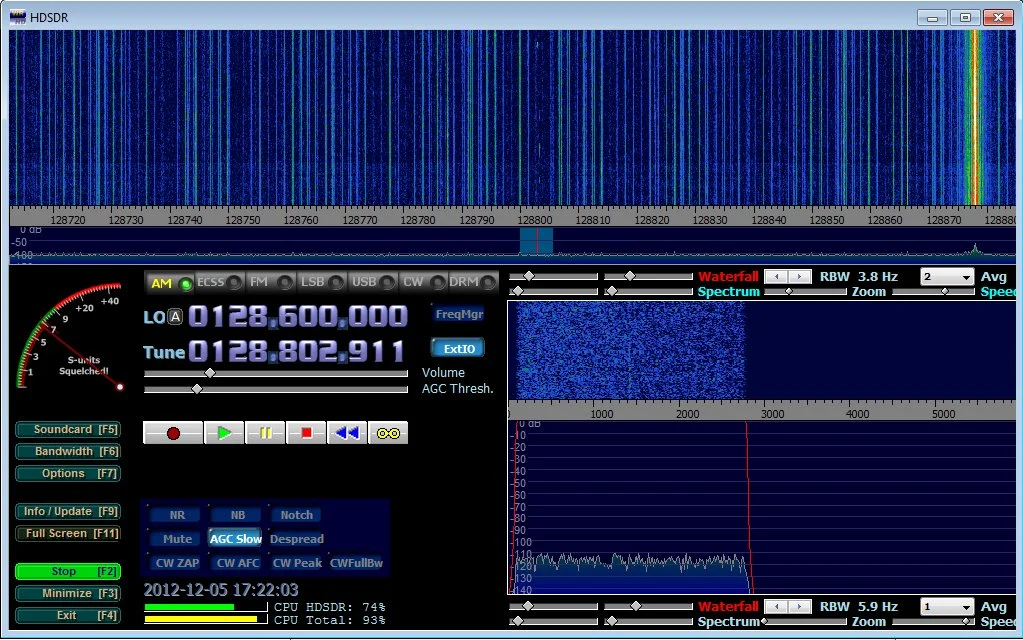This screenshot has height=640, width=1023.
Task: Click the S-meter squelch gauge
Action: coord(68,338)
